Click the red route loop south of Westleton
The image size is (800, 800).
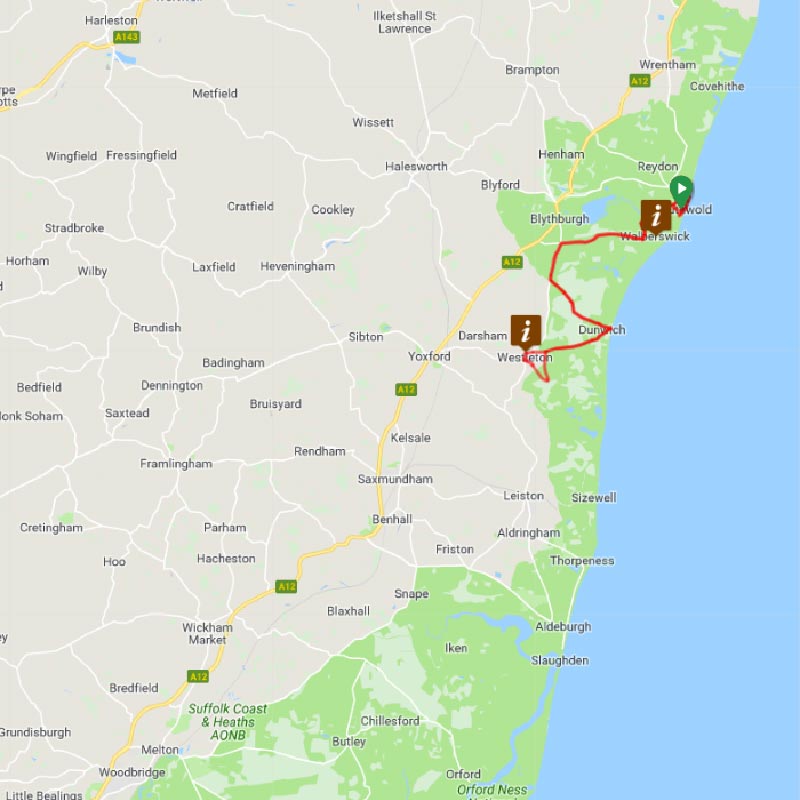539,367
